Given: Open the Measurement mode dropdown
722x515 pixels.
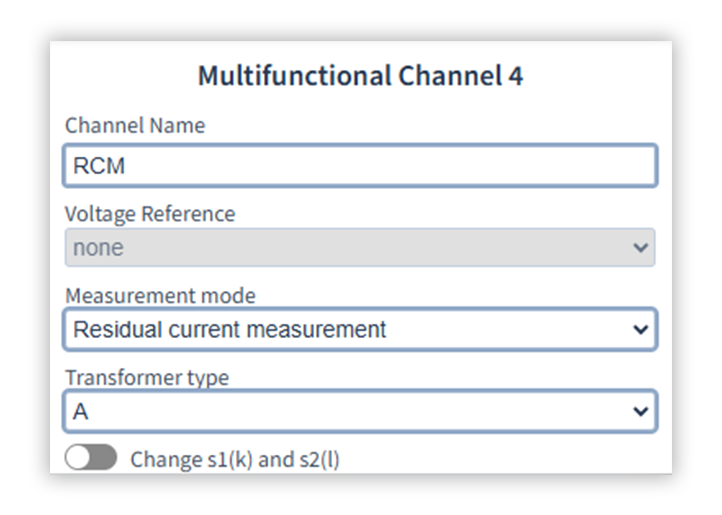Looking at the screenshot, I should [x=360, y=329].
